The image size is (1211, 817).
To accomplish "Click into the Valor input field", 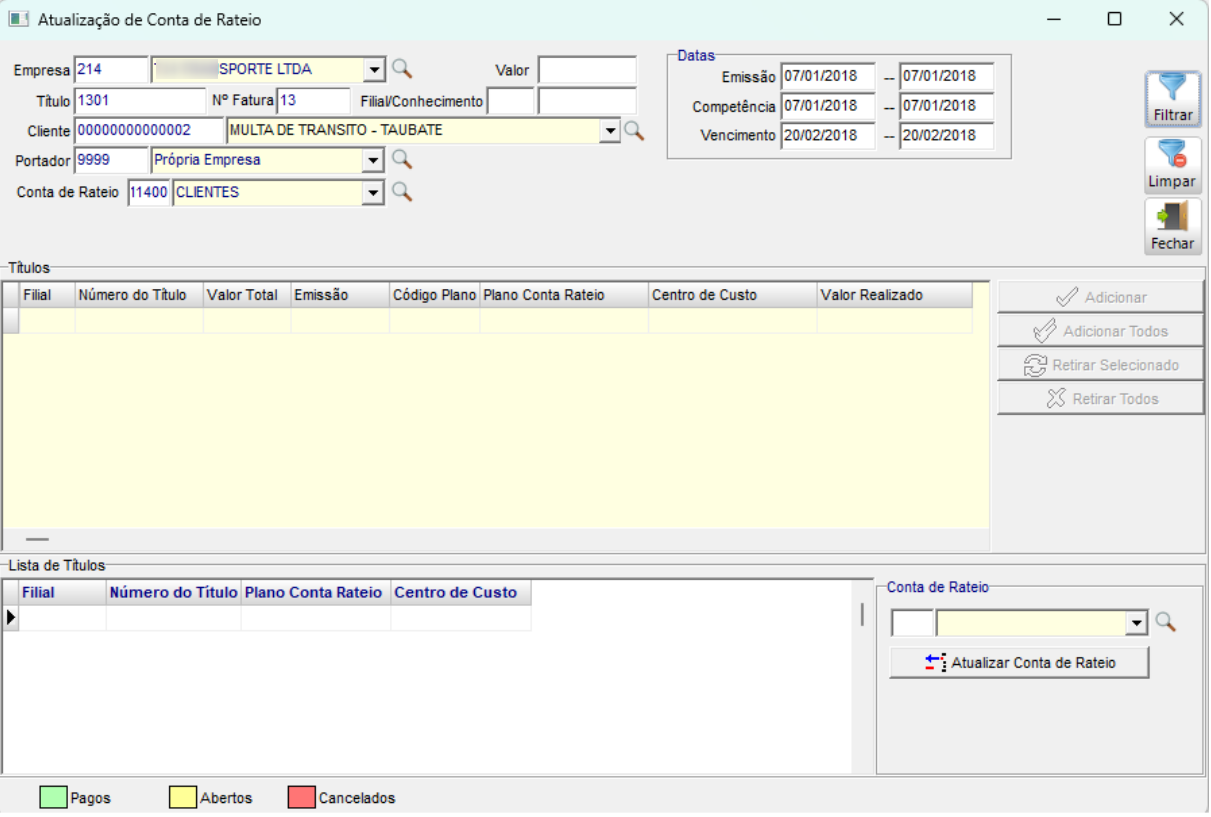I will (587, 70).
